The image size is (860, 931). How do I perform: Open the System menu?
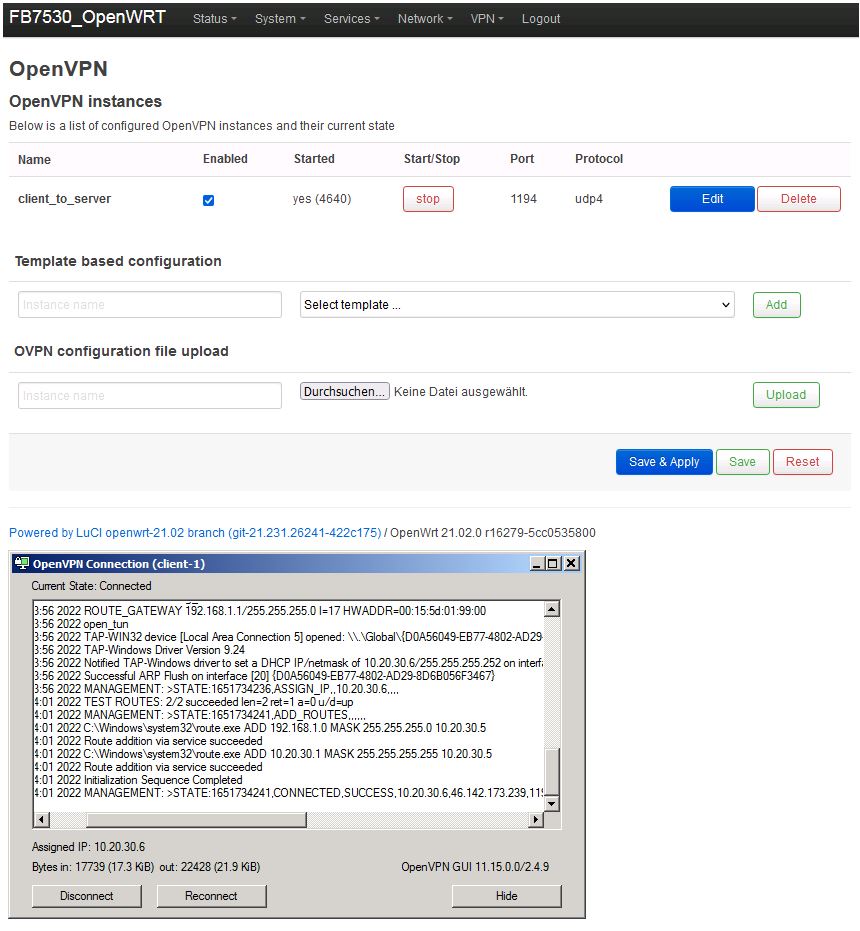pos(280,19)
